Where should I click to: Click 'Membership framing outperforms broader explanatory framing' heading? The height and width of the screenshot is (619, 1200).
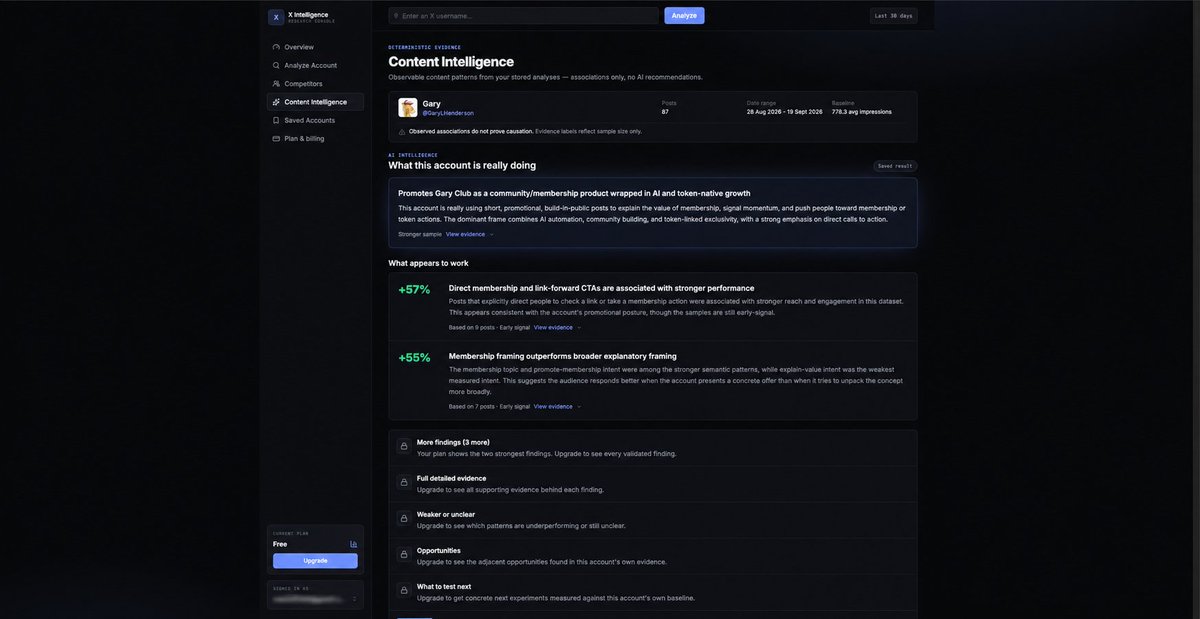(563, 356)
